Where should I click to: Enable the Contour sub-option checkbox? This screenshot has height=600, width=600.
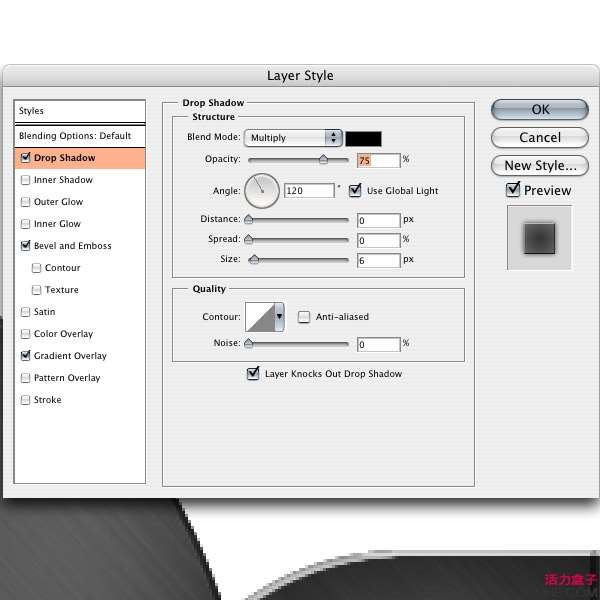click(36, 268)
